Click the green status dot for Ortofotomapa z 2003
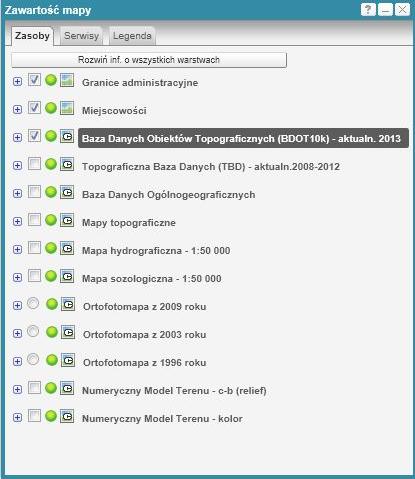The image size is (415, 479). coord(52,332)
